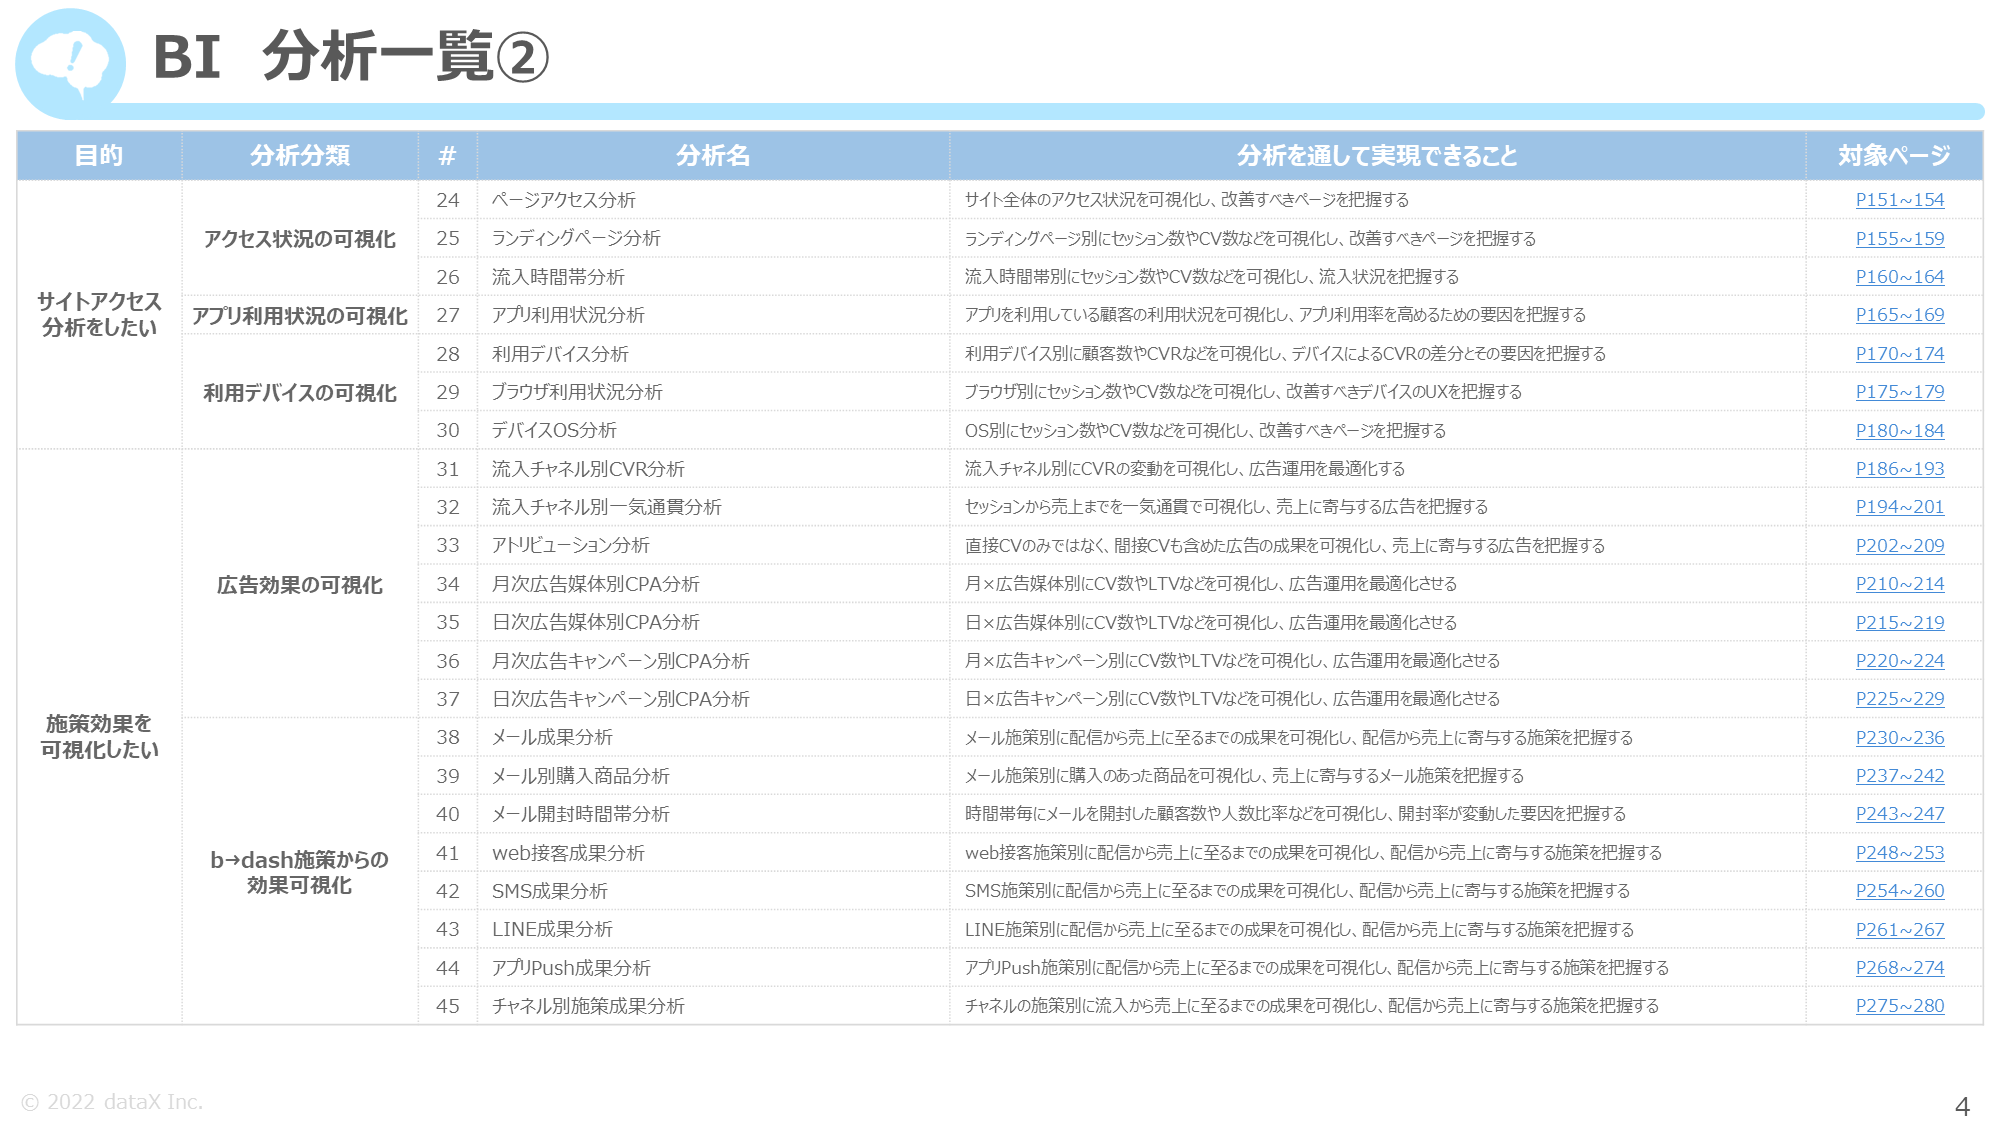Click the 分析を通して実現できること header
The height and width of the screenshot is (1125, 2000).
(x=1377, y=156)
